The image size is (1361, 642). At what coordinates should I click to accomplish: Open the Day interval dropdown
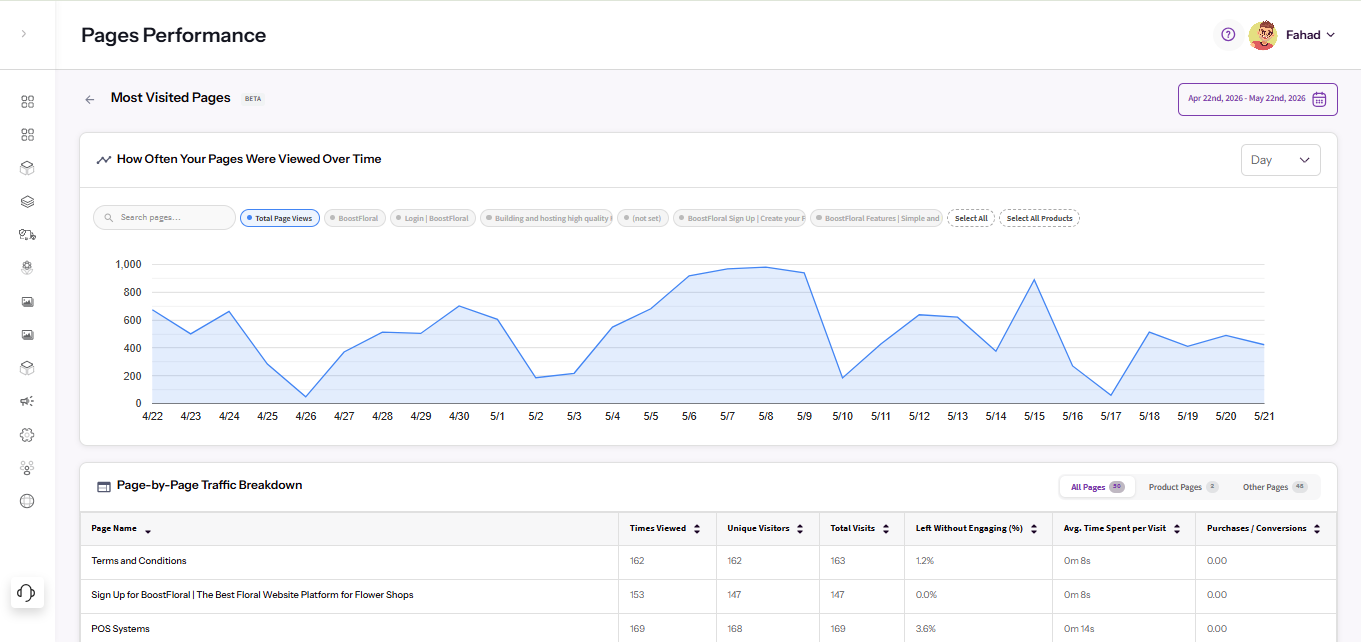click(x=1280, y=160)
